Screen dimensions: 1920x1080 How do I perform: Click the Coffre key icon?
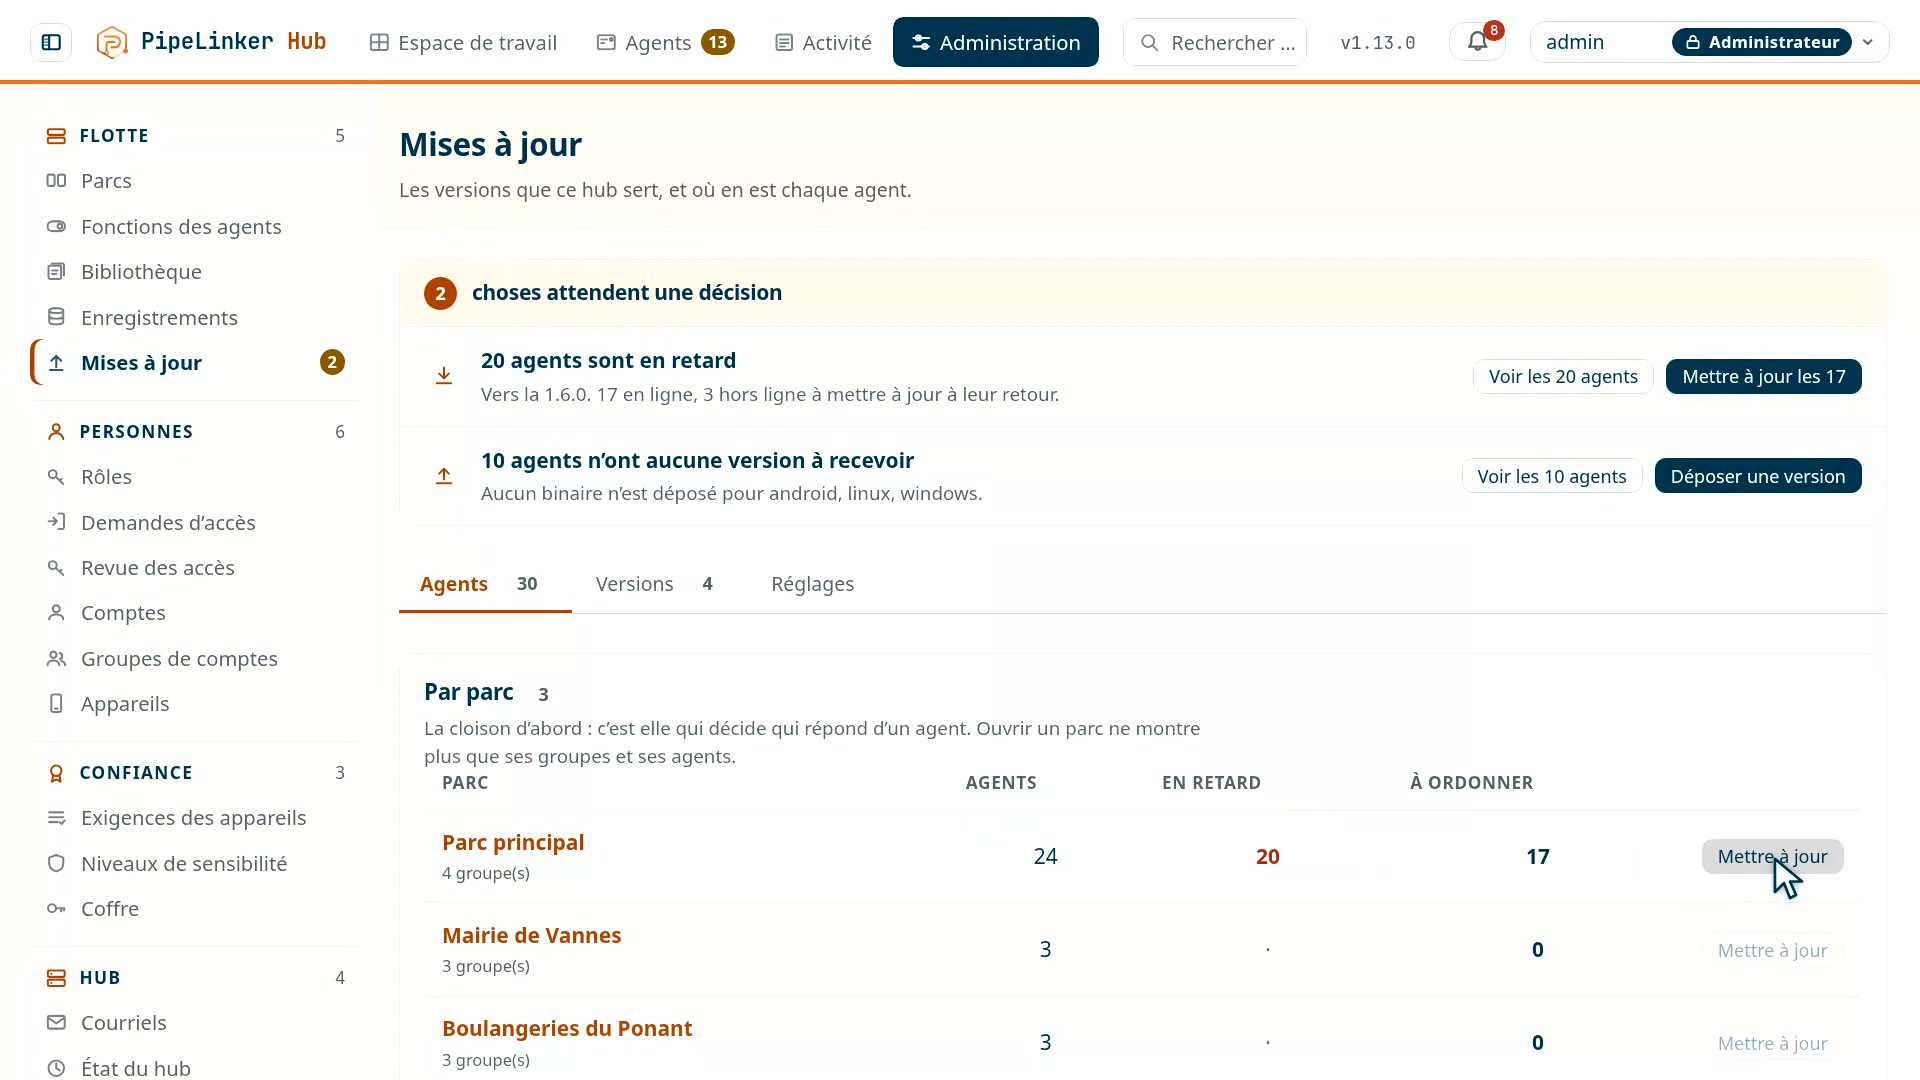point(56,909)
